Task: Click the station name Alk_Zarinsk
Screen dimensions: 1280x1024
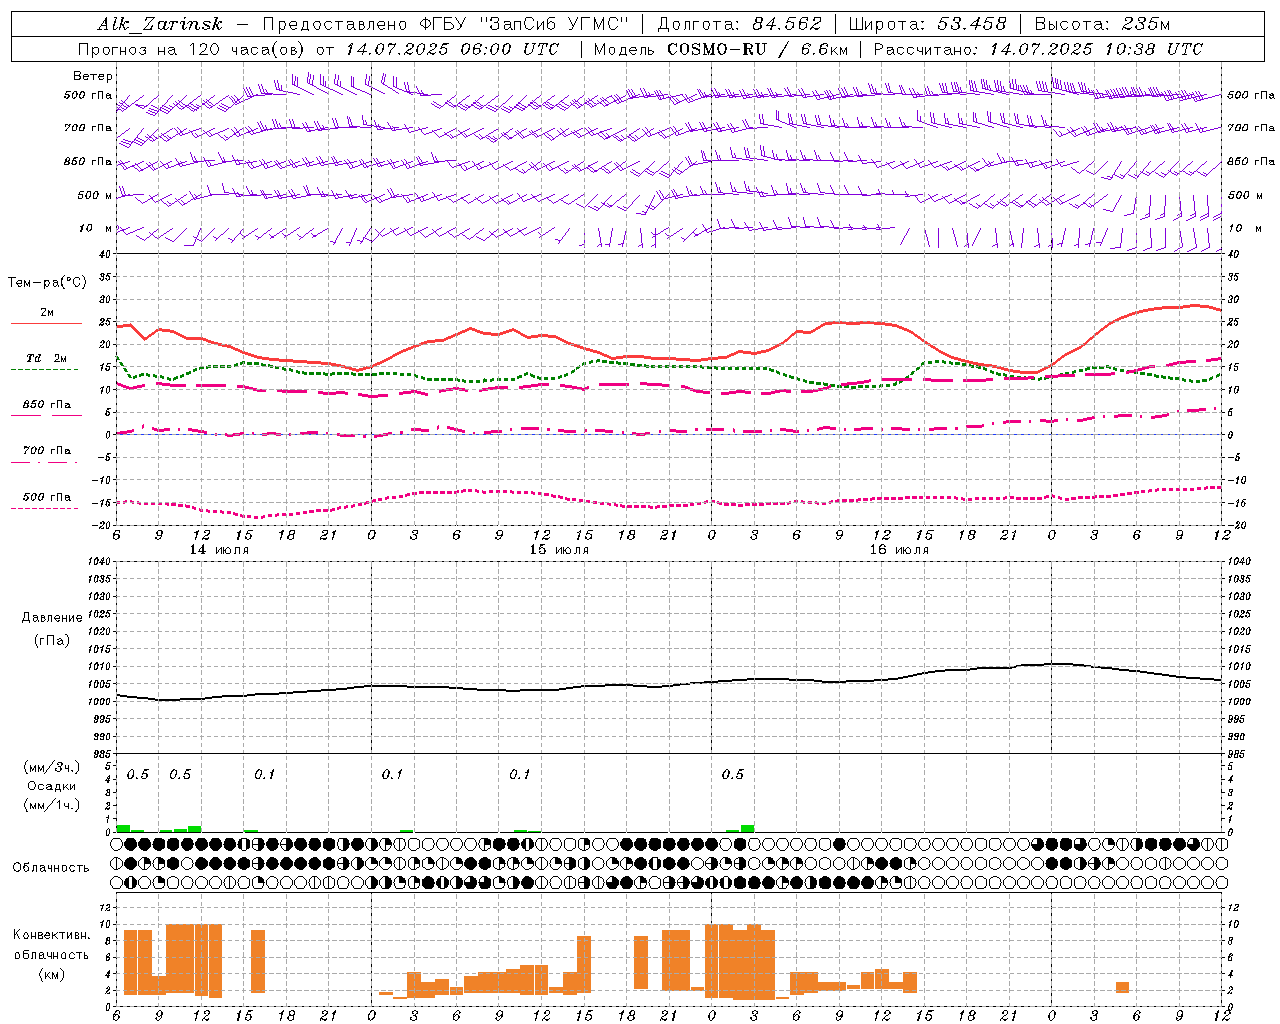Action: tap(160, 24)
